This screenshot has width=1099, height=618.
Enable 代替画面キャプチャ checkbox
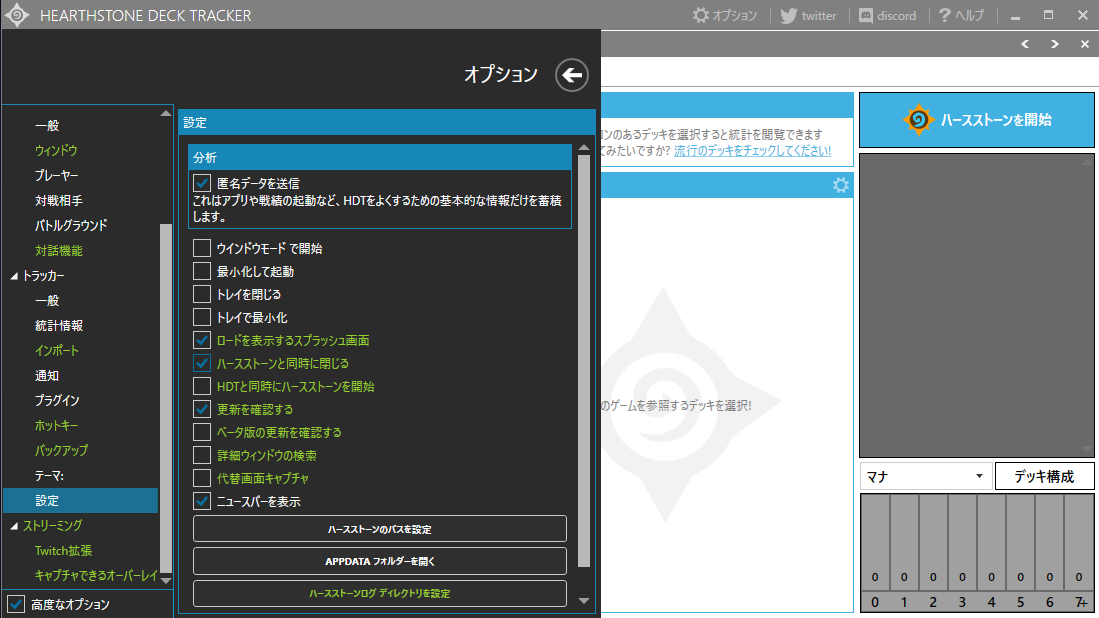[202, 479]
